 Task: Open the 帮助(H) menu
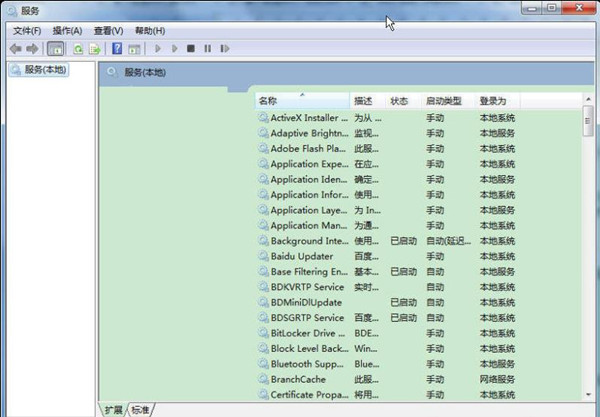coord(149,30)
